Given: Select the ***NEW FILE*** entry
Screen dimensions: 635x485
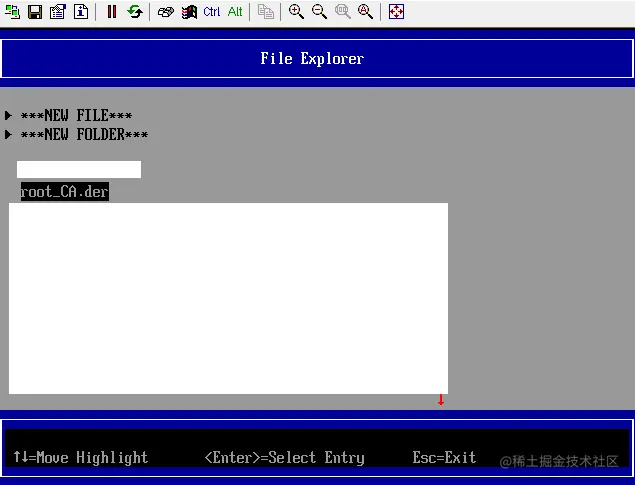Looking at the screenshot, I should (x=76, y=115).
